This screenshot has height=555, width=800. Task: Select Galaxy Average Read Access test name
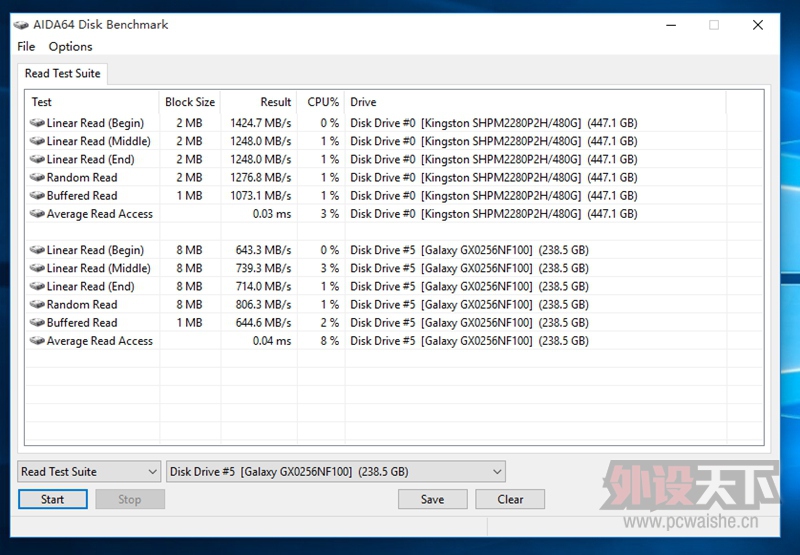click(99, 341)
